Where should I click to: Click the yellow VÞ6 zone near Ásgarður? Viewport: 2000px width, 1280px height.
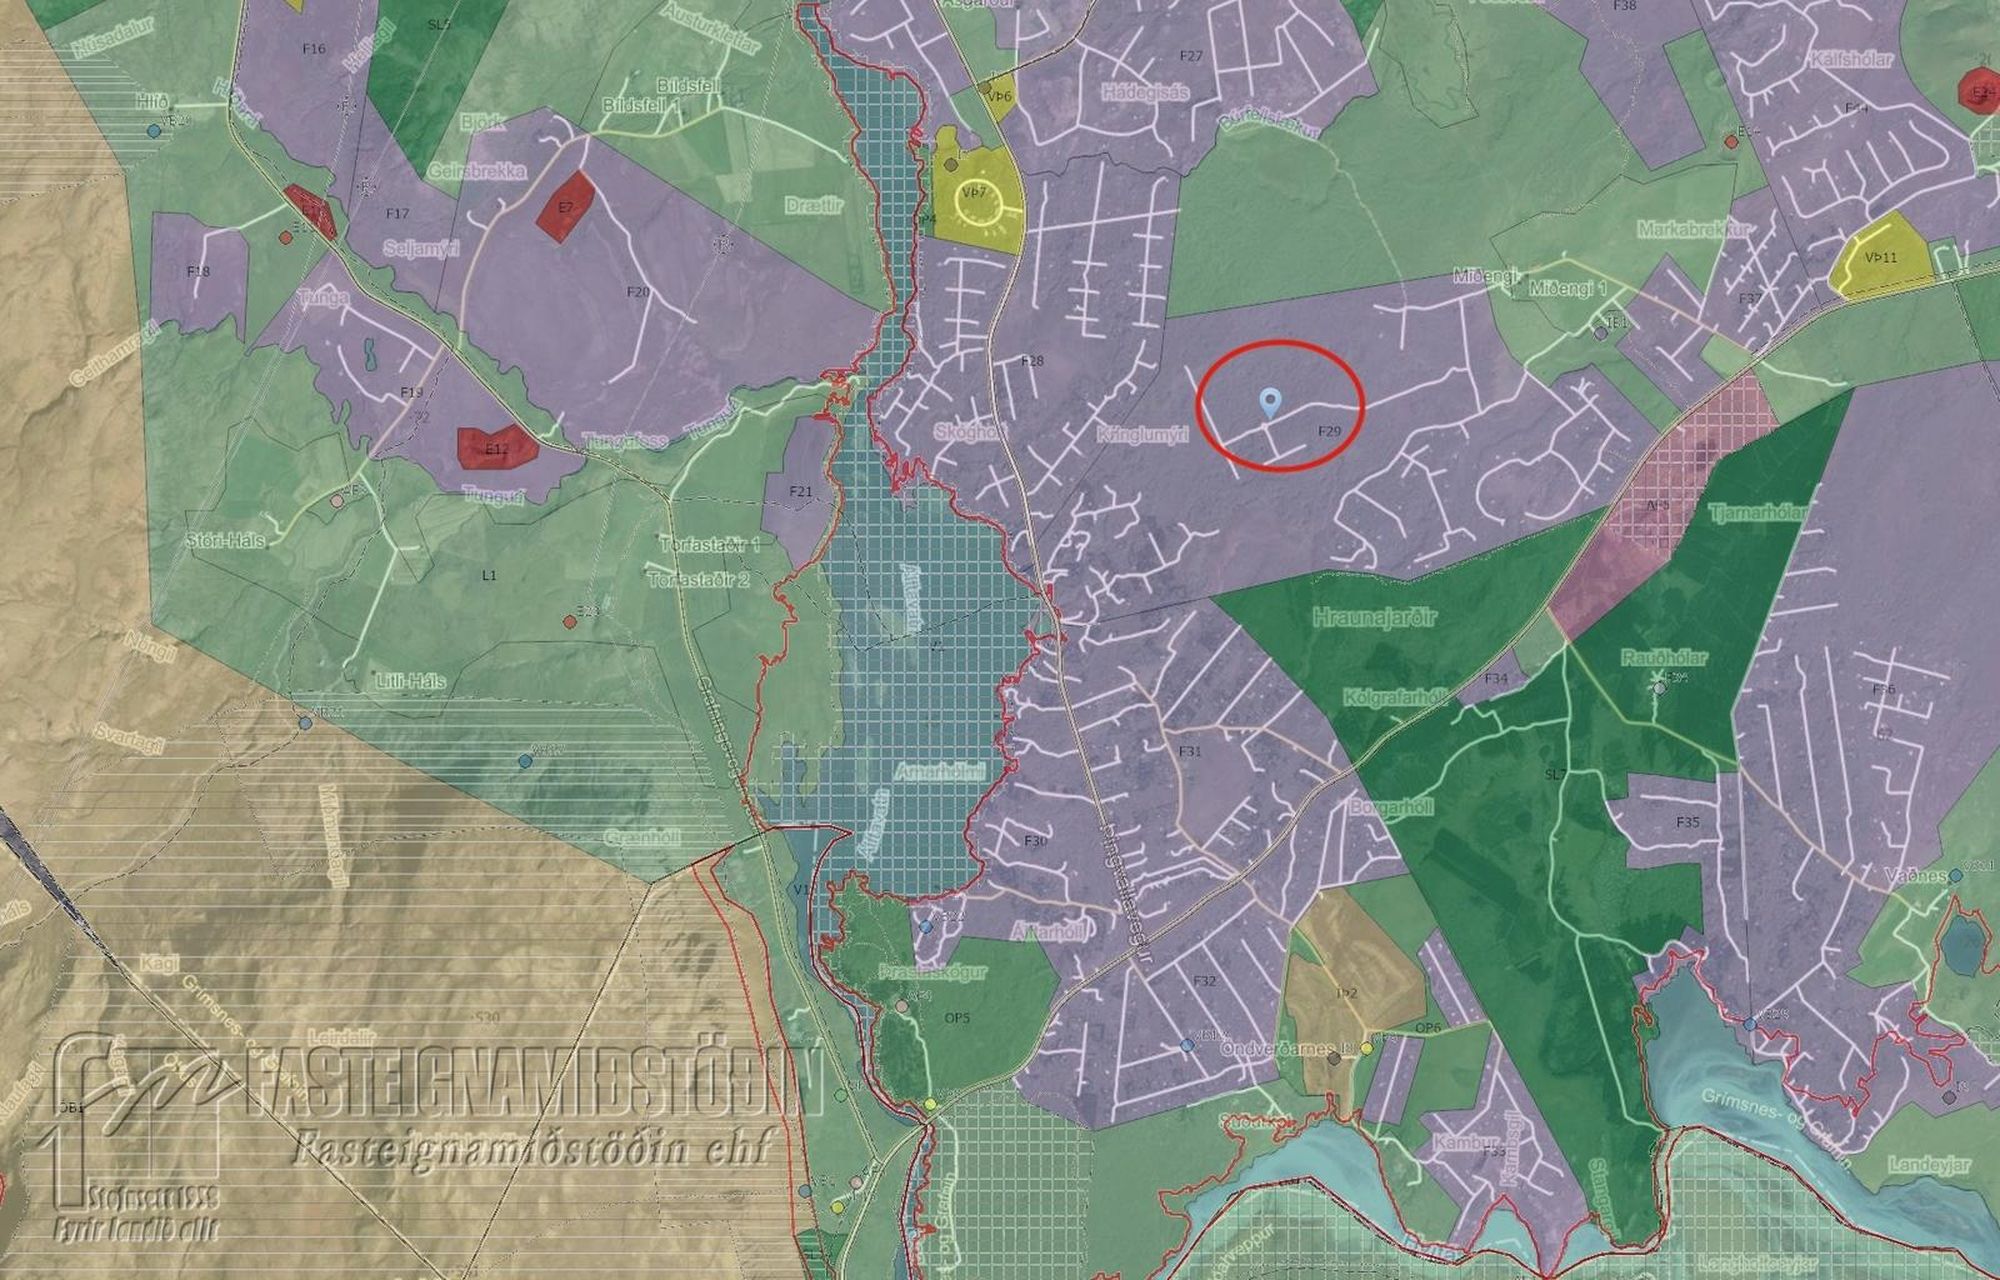tap(999, 96)
